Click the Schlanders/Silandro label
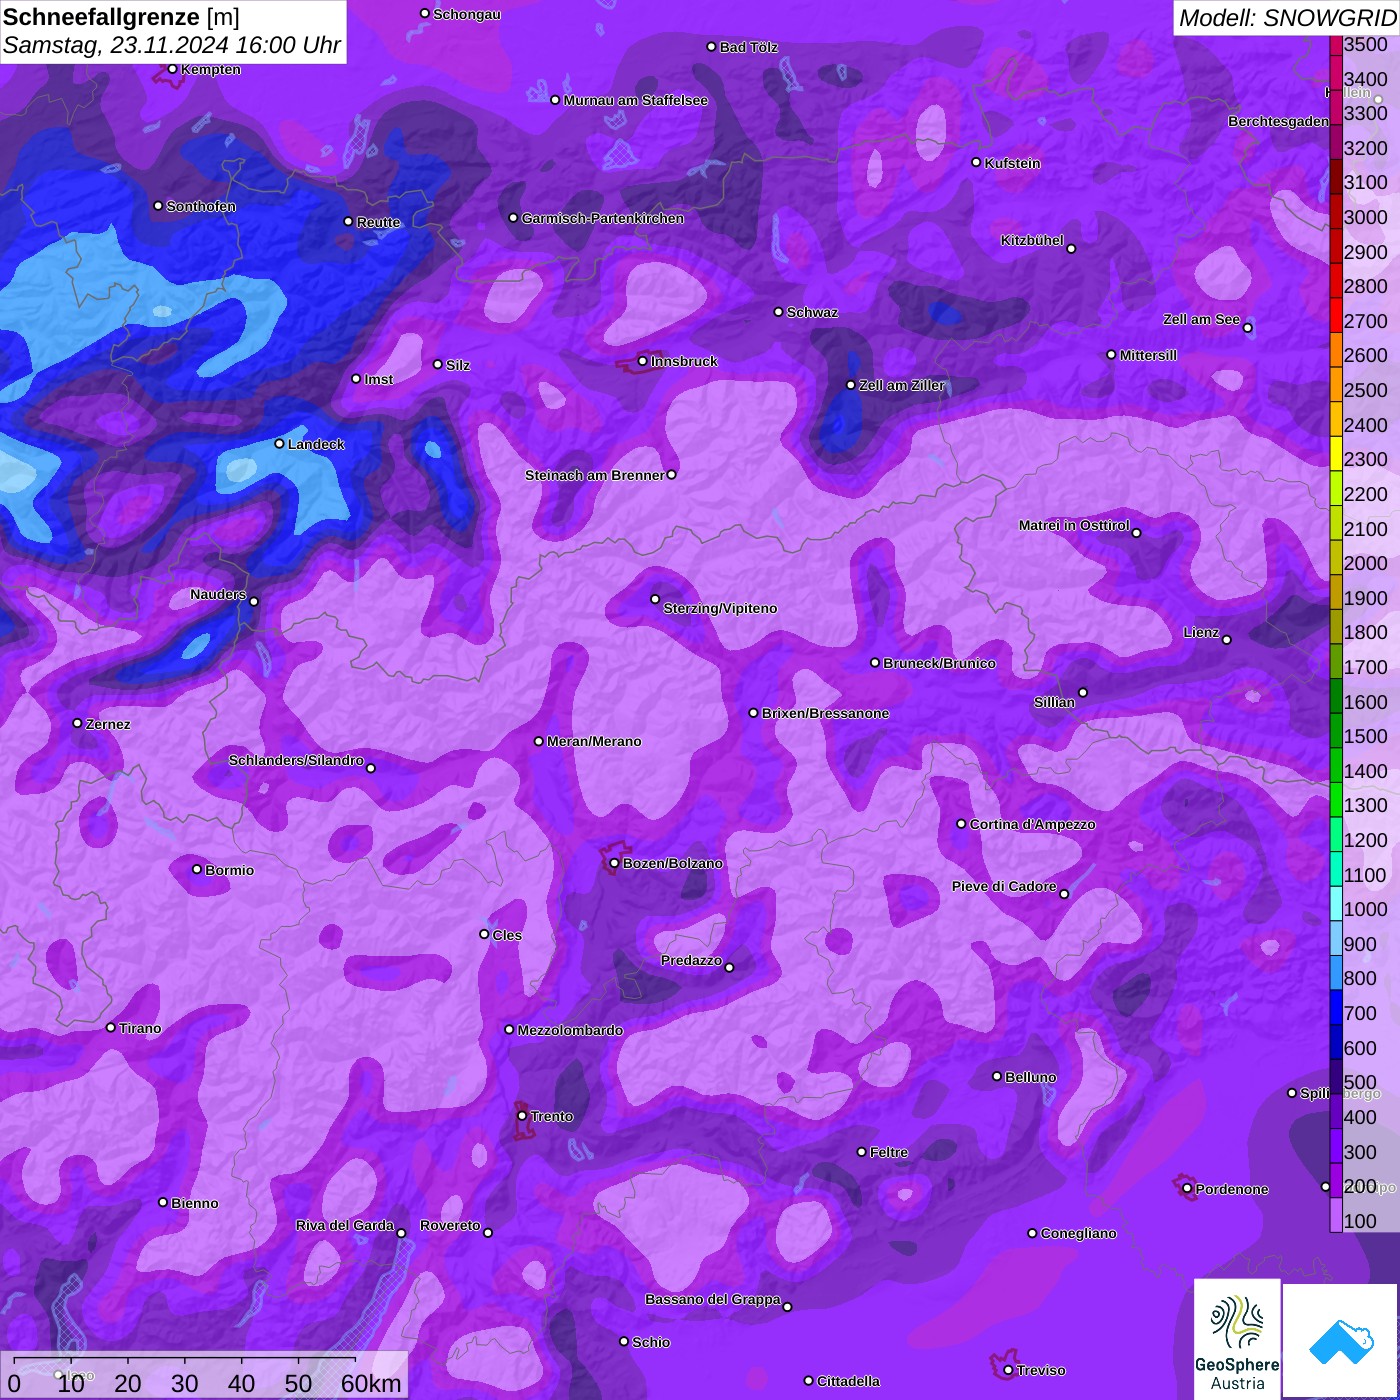Viewport: 1400px width, 1400px height. click(296, 760)
